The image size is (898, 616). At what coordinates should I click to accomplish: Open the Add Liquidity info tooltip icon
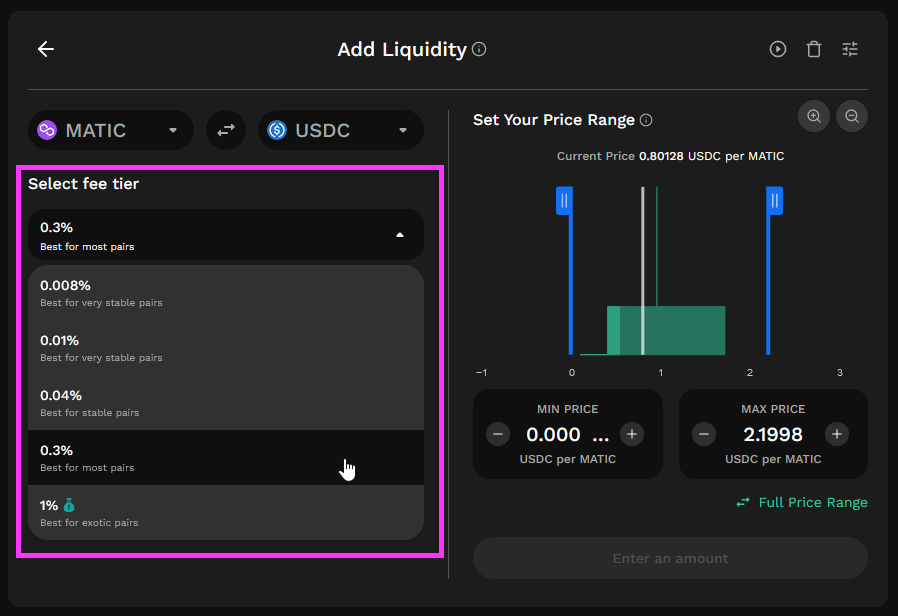479,49
